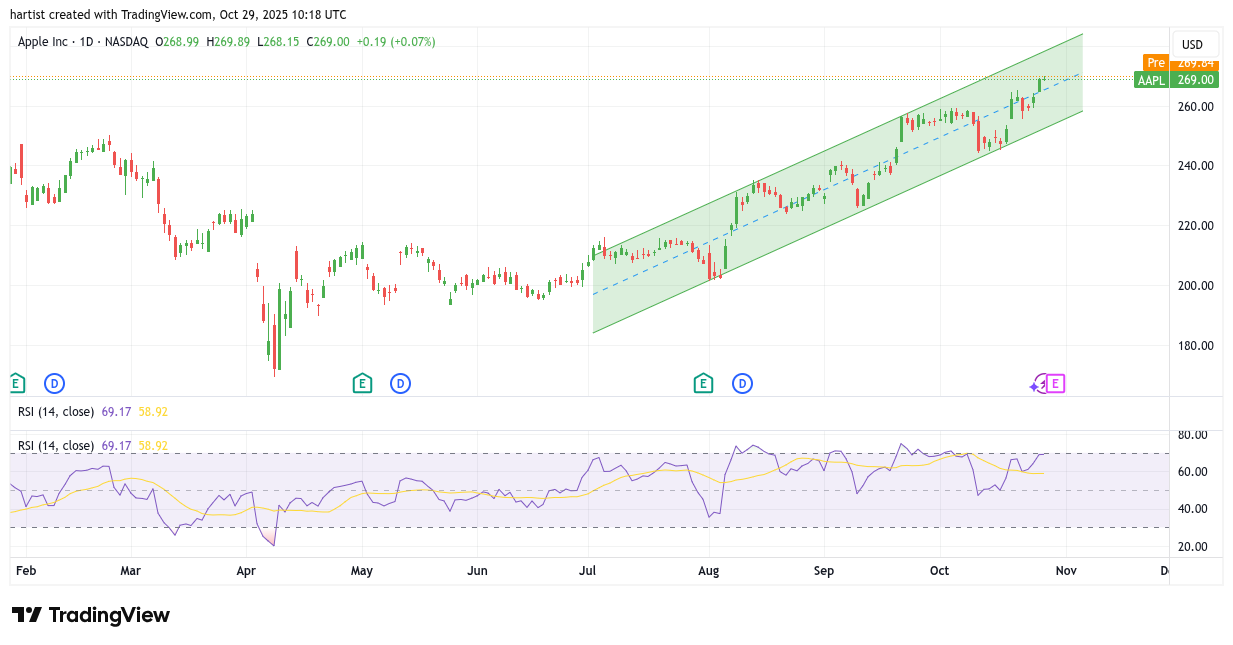Click the partial E marker at left edge
Viewport: 1233px width, 645px height.
[15, 383]
